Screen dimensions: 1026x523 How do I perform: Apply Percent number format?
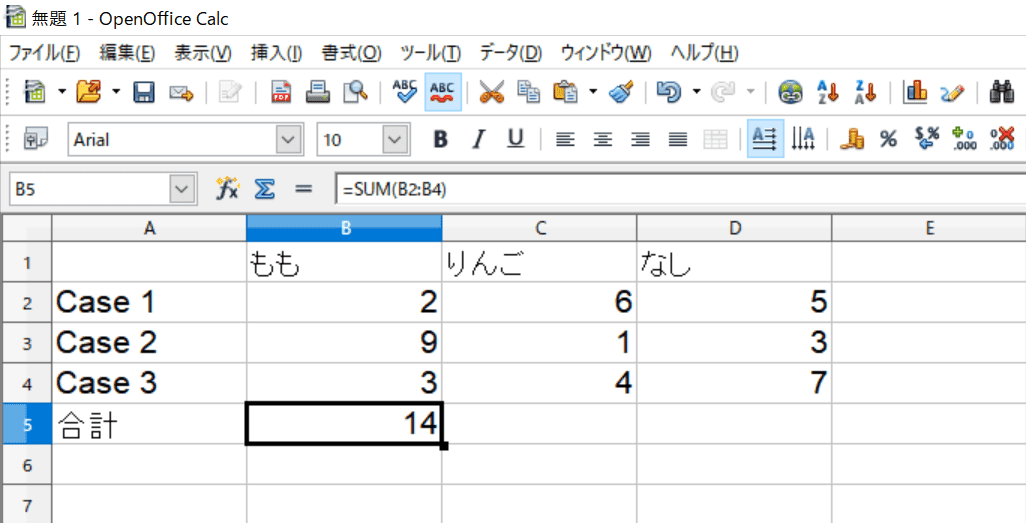tap(888, 139)
